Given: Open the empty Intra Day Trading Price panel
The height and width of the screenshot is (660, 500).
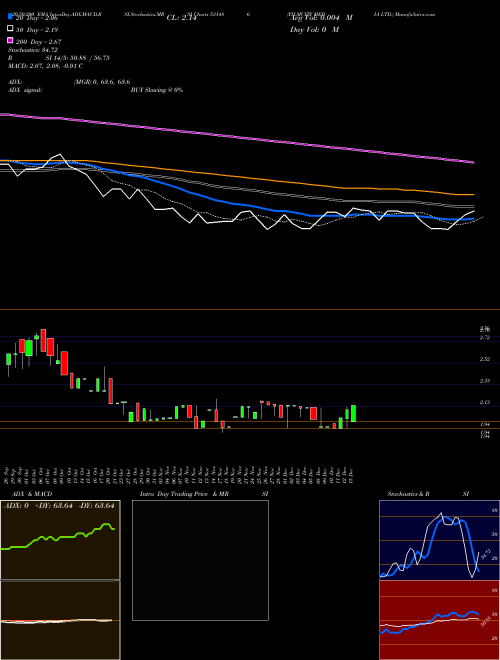Looking at the screenshot, I should 200,560.
